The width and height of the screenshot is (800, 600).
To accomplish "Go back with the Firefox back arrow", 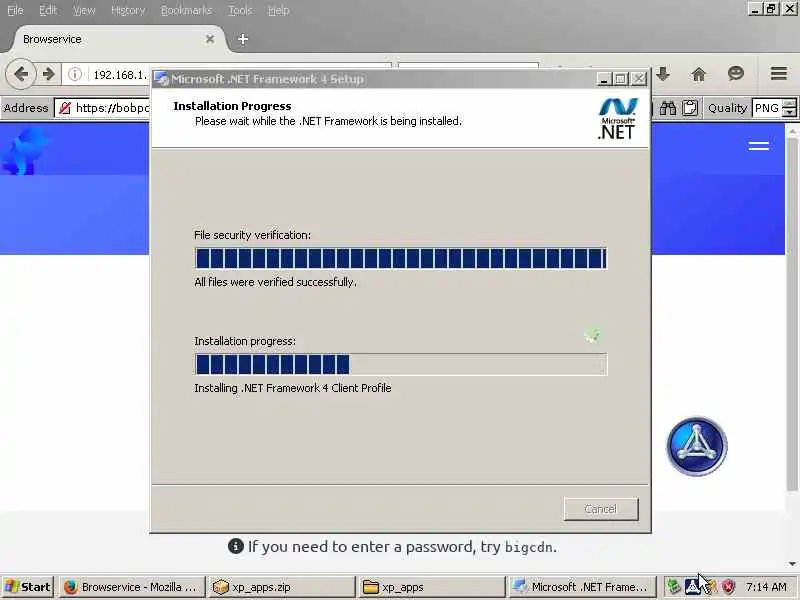I will [20, 74].
